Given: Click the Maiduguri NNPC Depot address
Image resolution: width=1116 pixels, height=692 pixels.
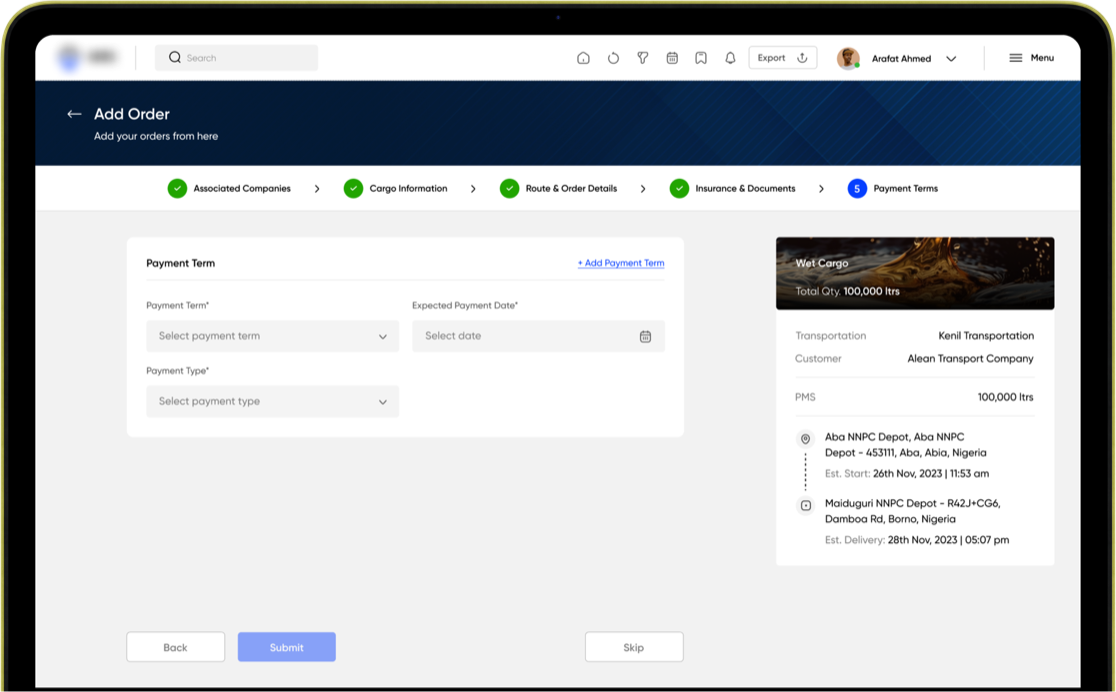Looking at the screenshot, I should click(x=912, y=511).
